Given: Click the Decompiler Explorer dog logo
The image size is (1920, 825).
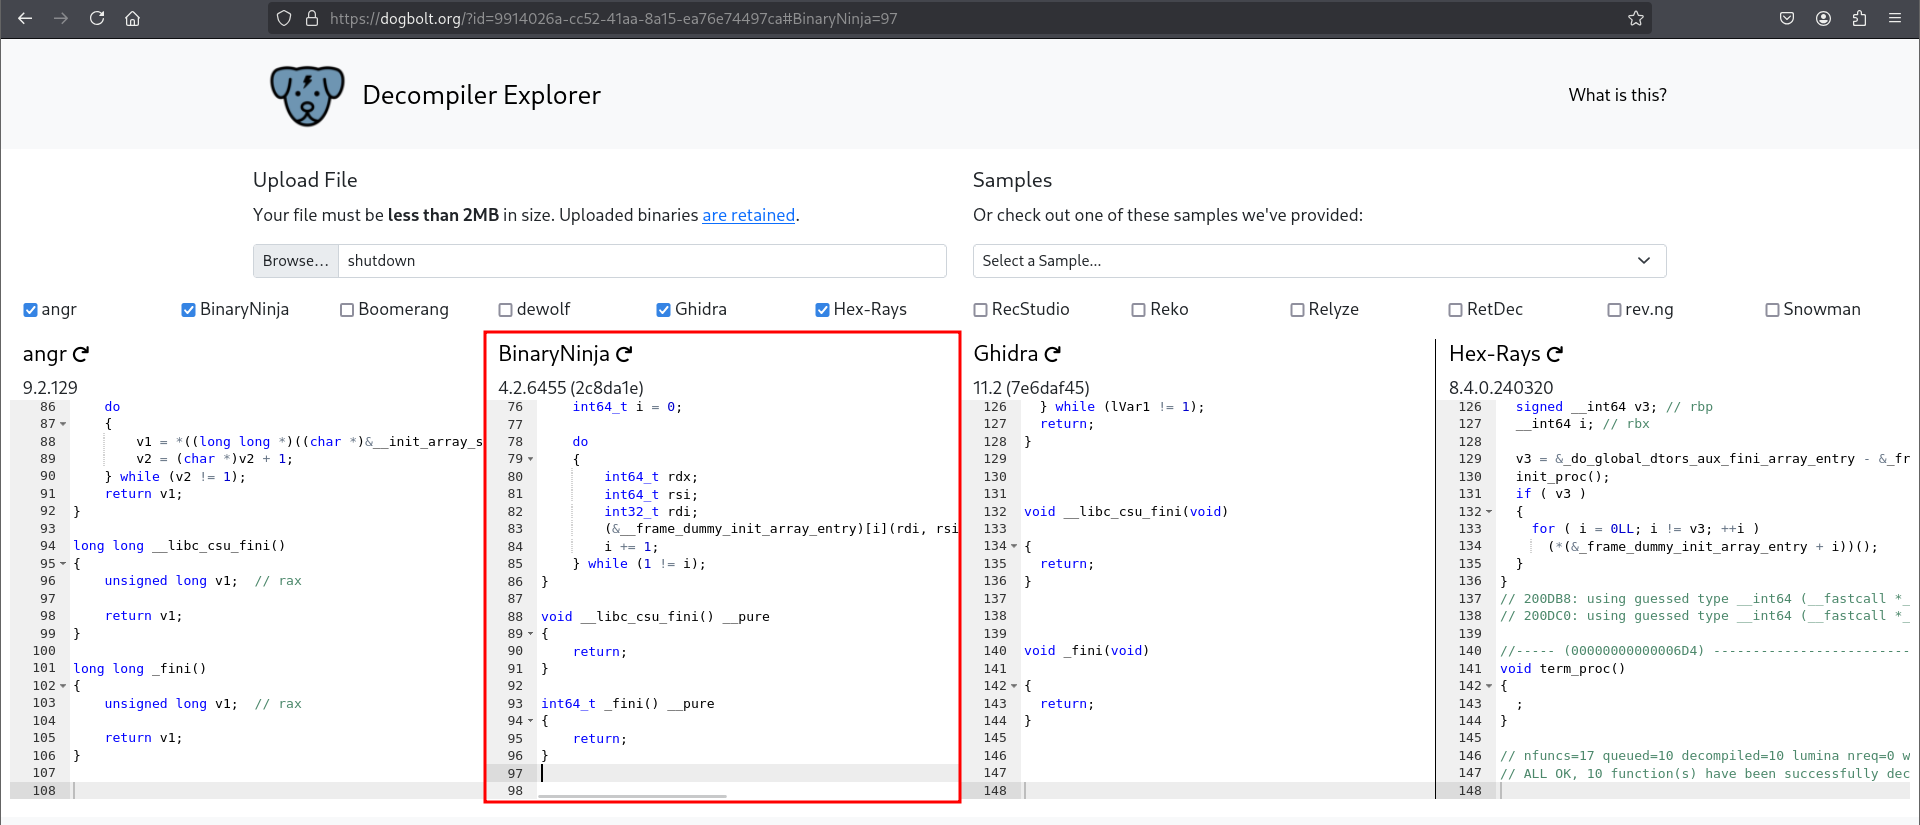Looking at the screenshot, I should (307, 95).
